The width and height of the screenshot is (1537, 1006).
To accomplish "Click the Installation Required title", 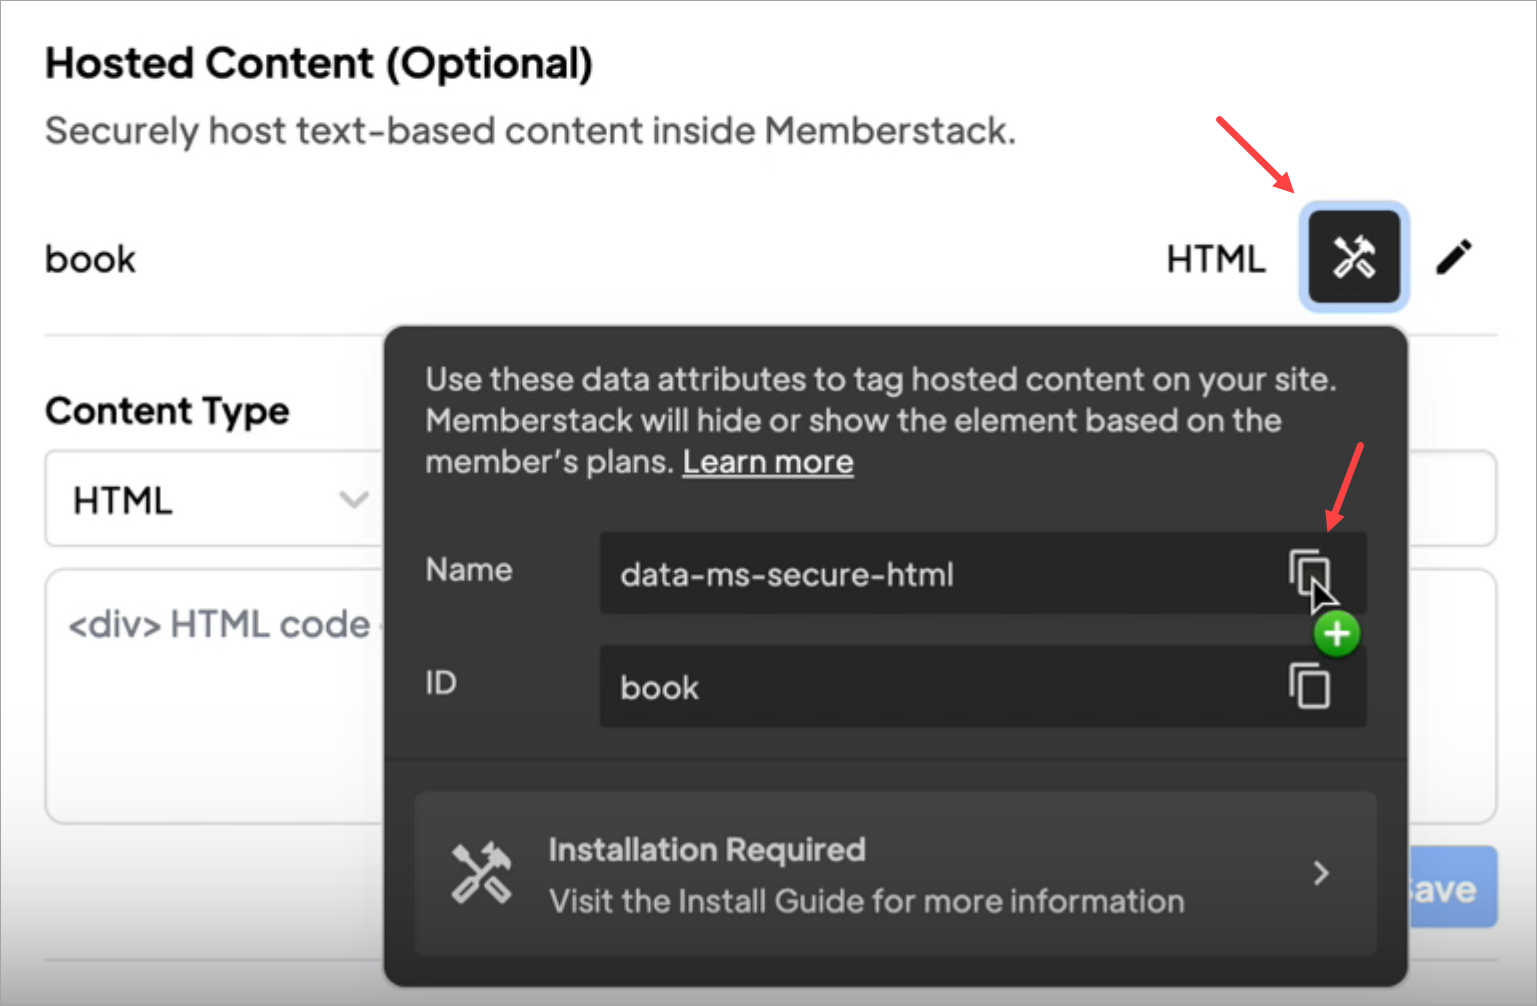I will pos(706,849).
